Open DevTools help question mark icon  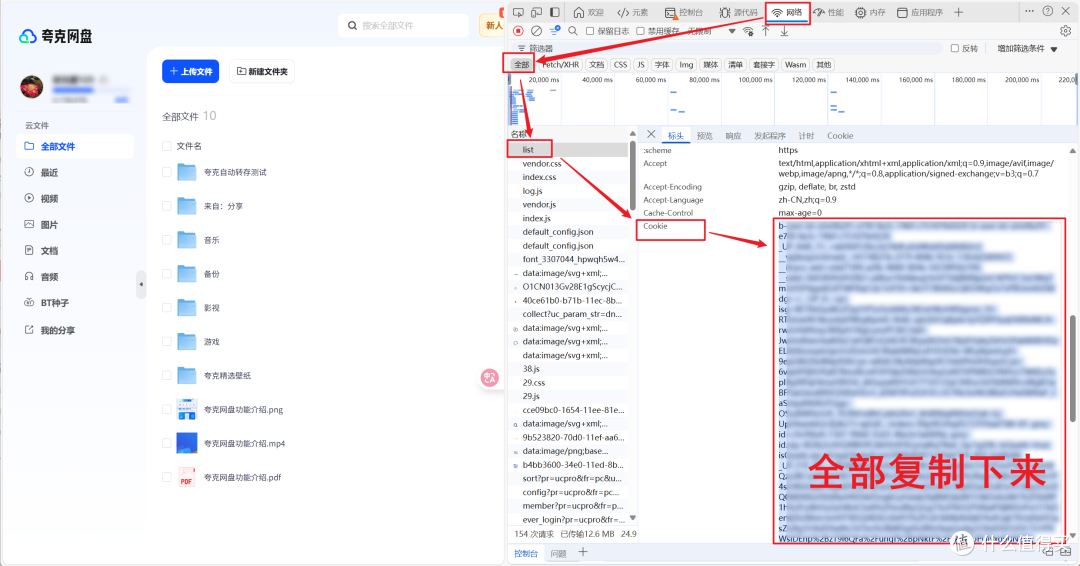1048,11
